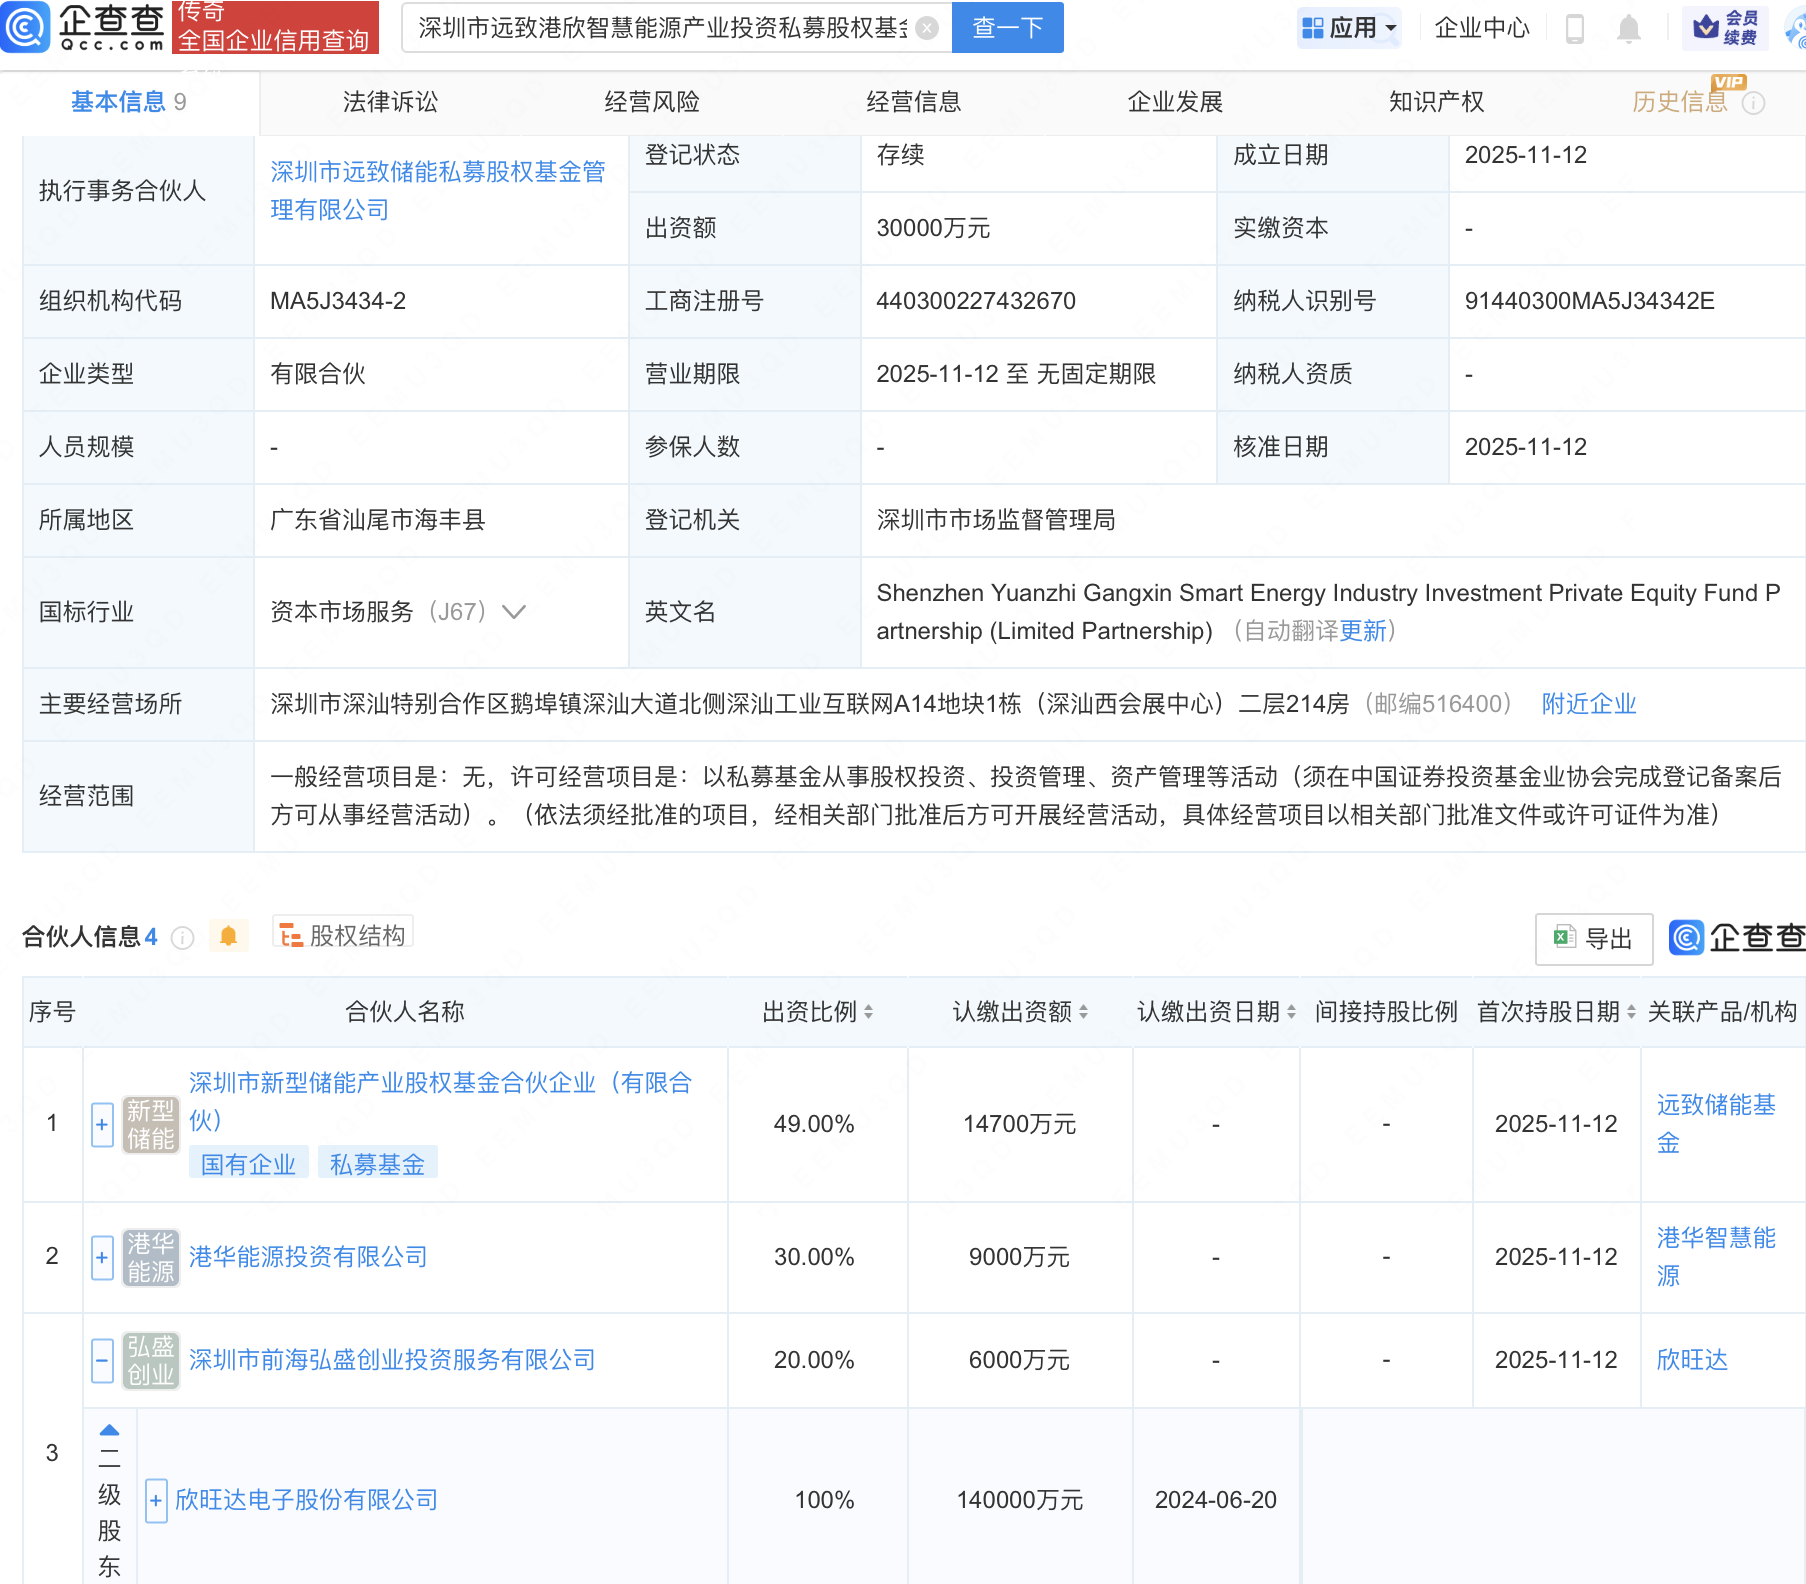
Task: Switch to the 法律诉讼 tab
Action: tap(390, 102)
